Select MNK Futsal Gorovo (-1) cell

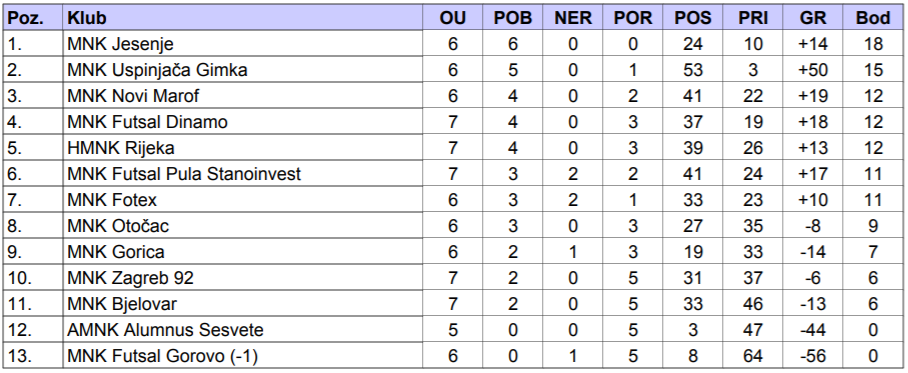243,356
